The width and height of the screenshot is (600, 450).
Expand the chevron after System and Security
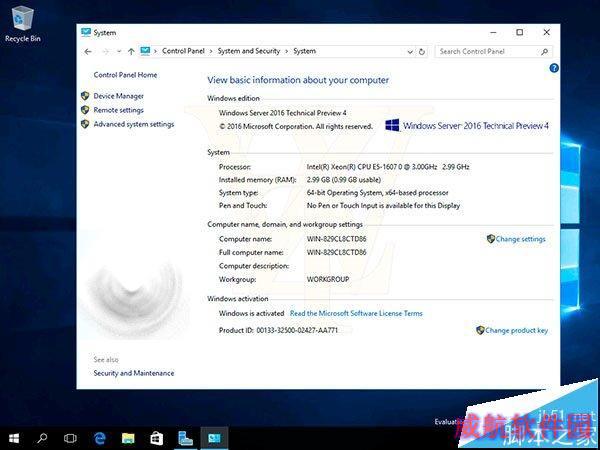tap(287, 51)
